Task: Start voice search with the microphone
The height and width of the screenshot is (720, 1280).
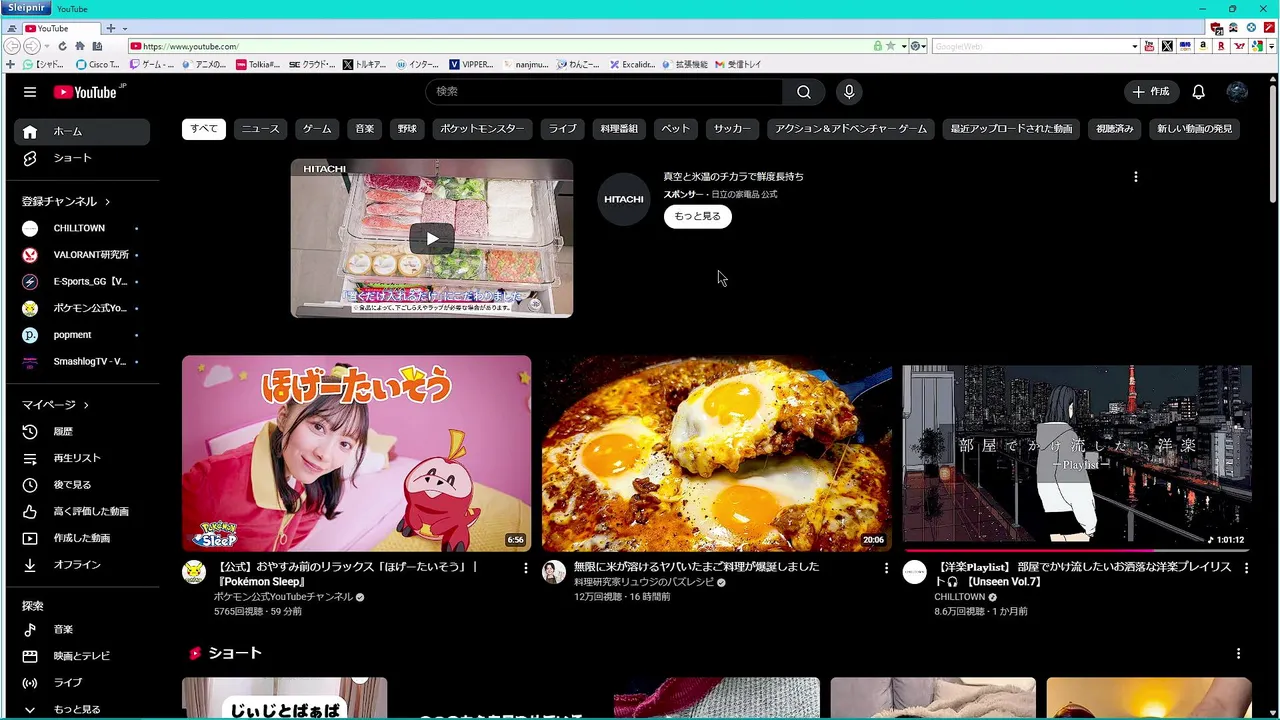Action: click(x=849, y=92)
